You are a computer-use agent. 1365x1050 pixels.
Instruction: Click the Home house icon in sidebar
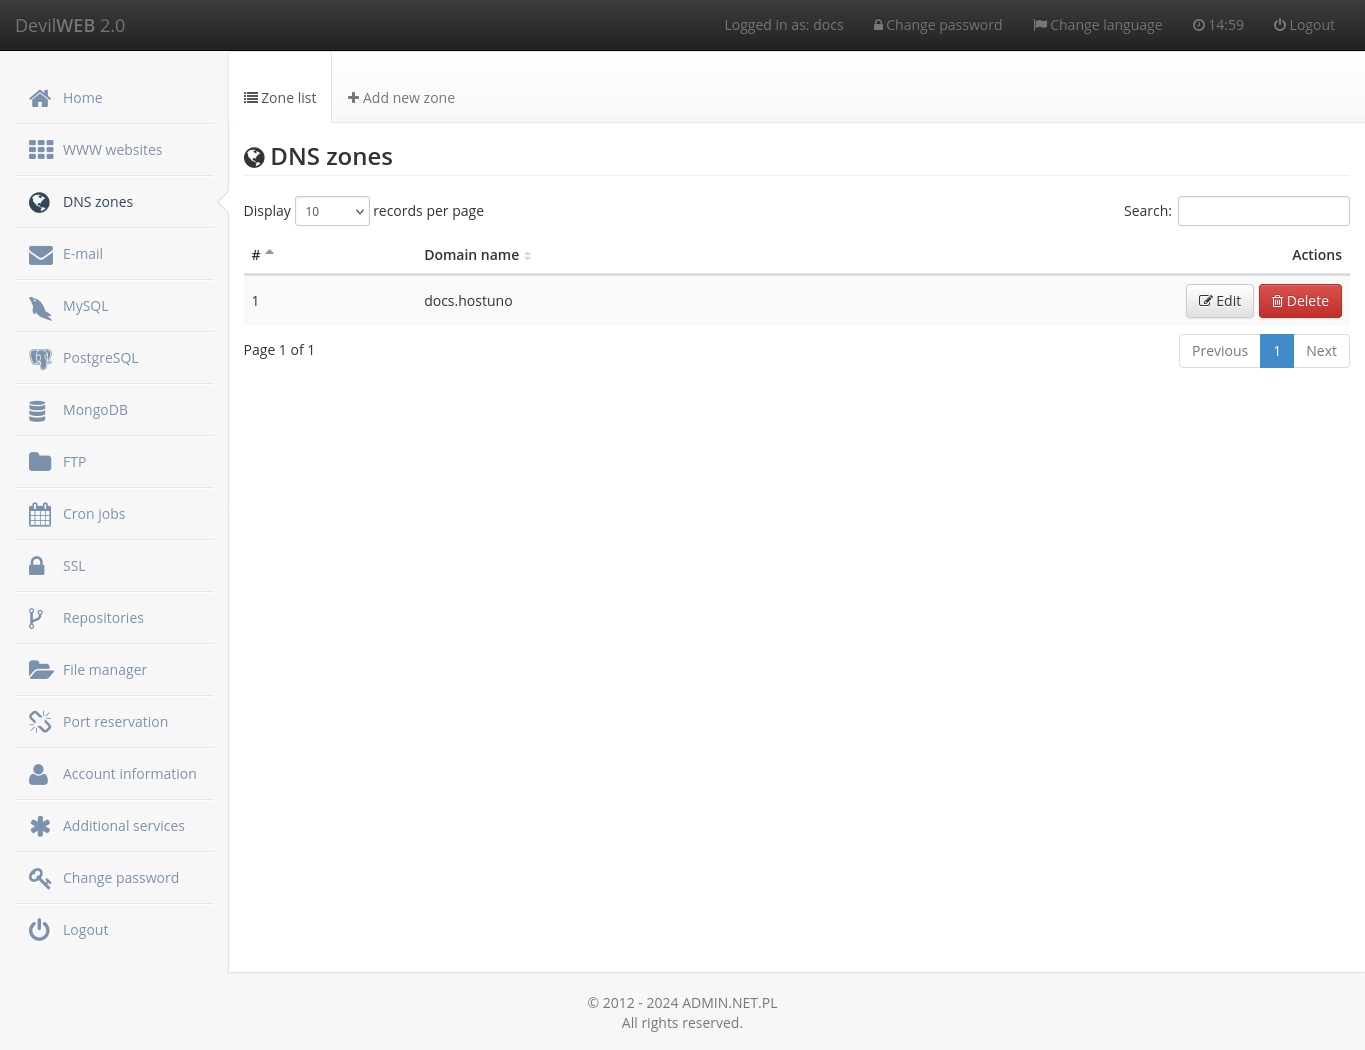40,98
